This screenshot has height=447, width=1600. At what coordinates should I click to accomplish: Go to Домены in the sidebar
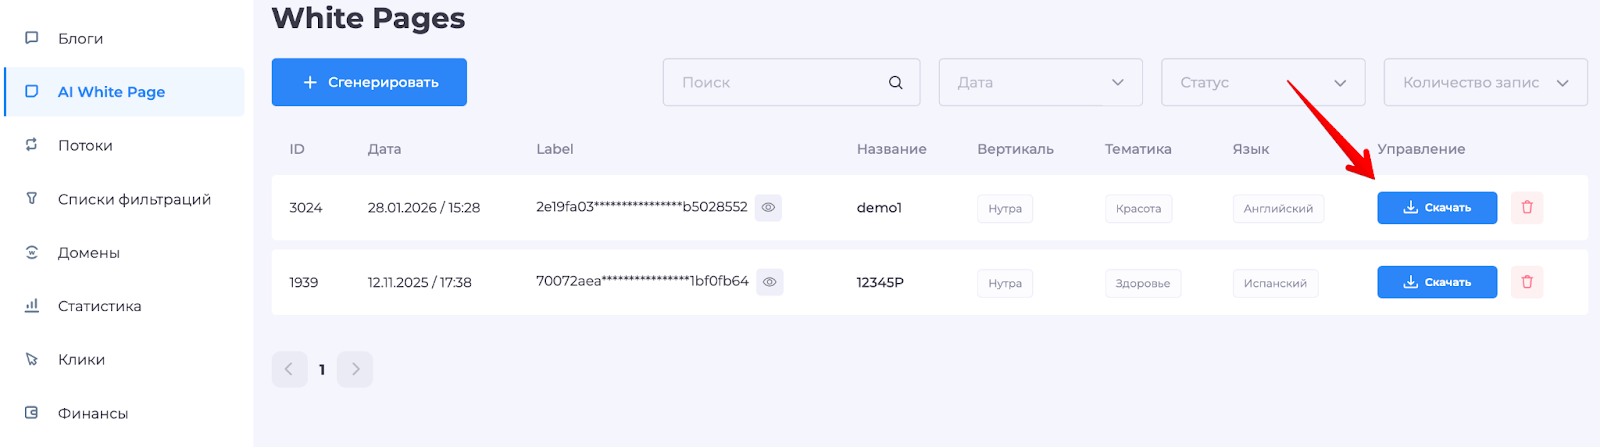tap(88, 253)
